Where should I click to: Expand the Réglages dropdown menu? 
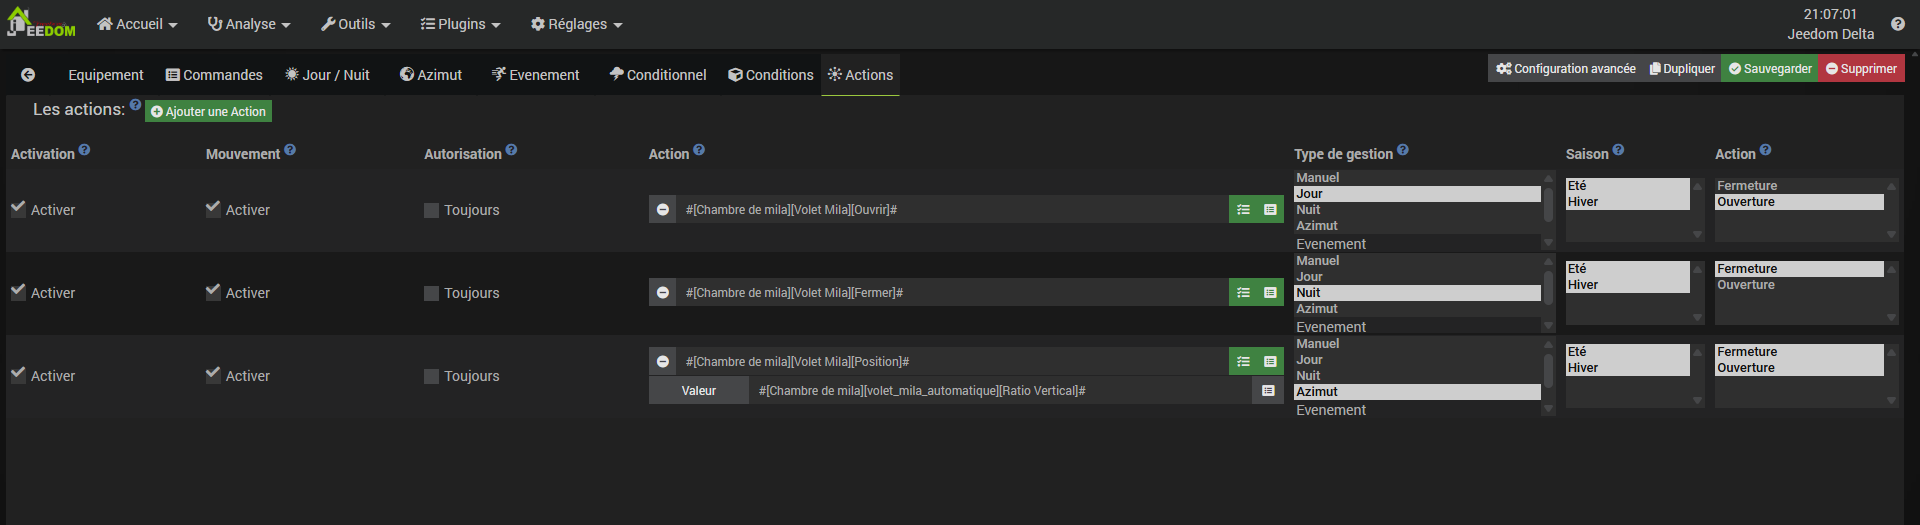(576, 24)
